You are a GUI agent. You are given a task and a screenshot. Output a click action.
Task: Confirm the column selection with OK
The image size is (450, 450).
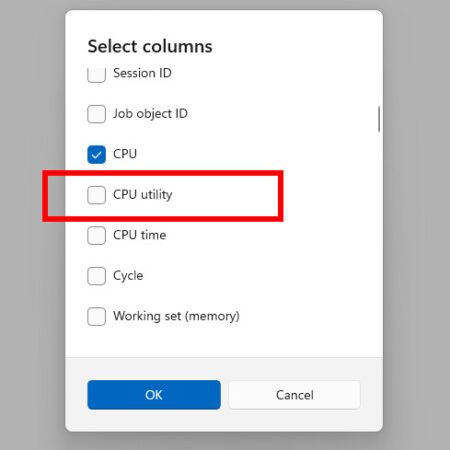click(x=154, y=395)
